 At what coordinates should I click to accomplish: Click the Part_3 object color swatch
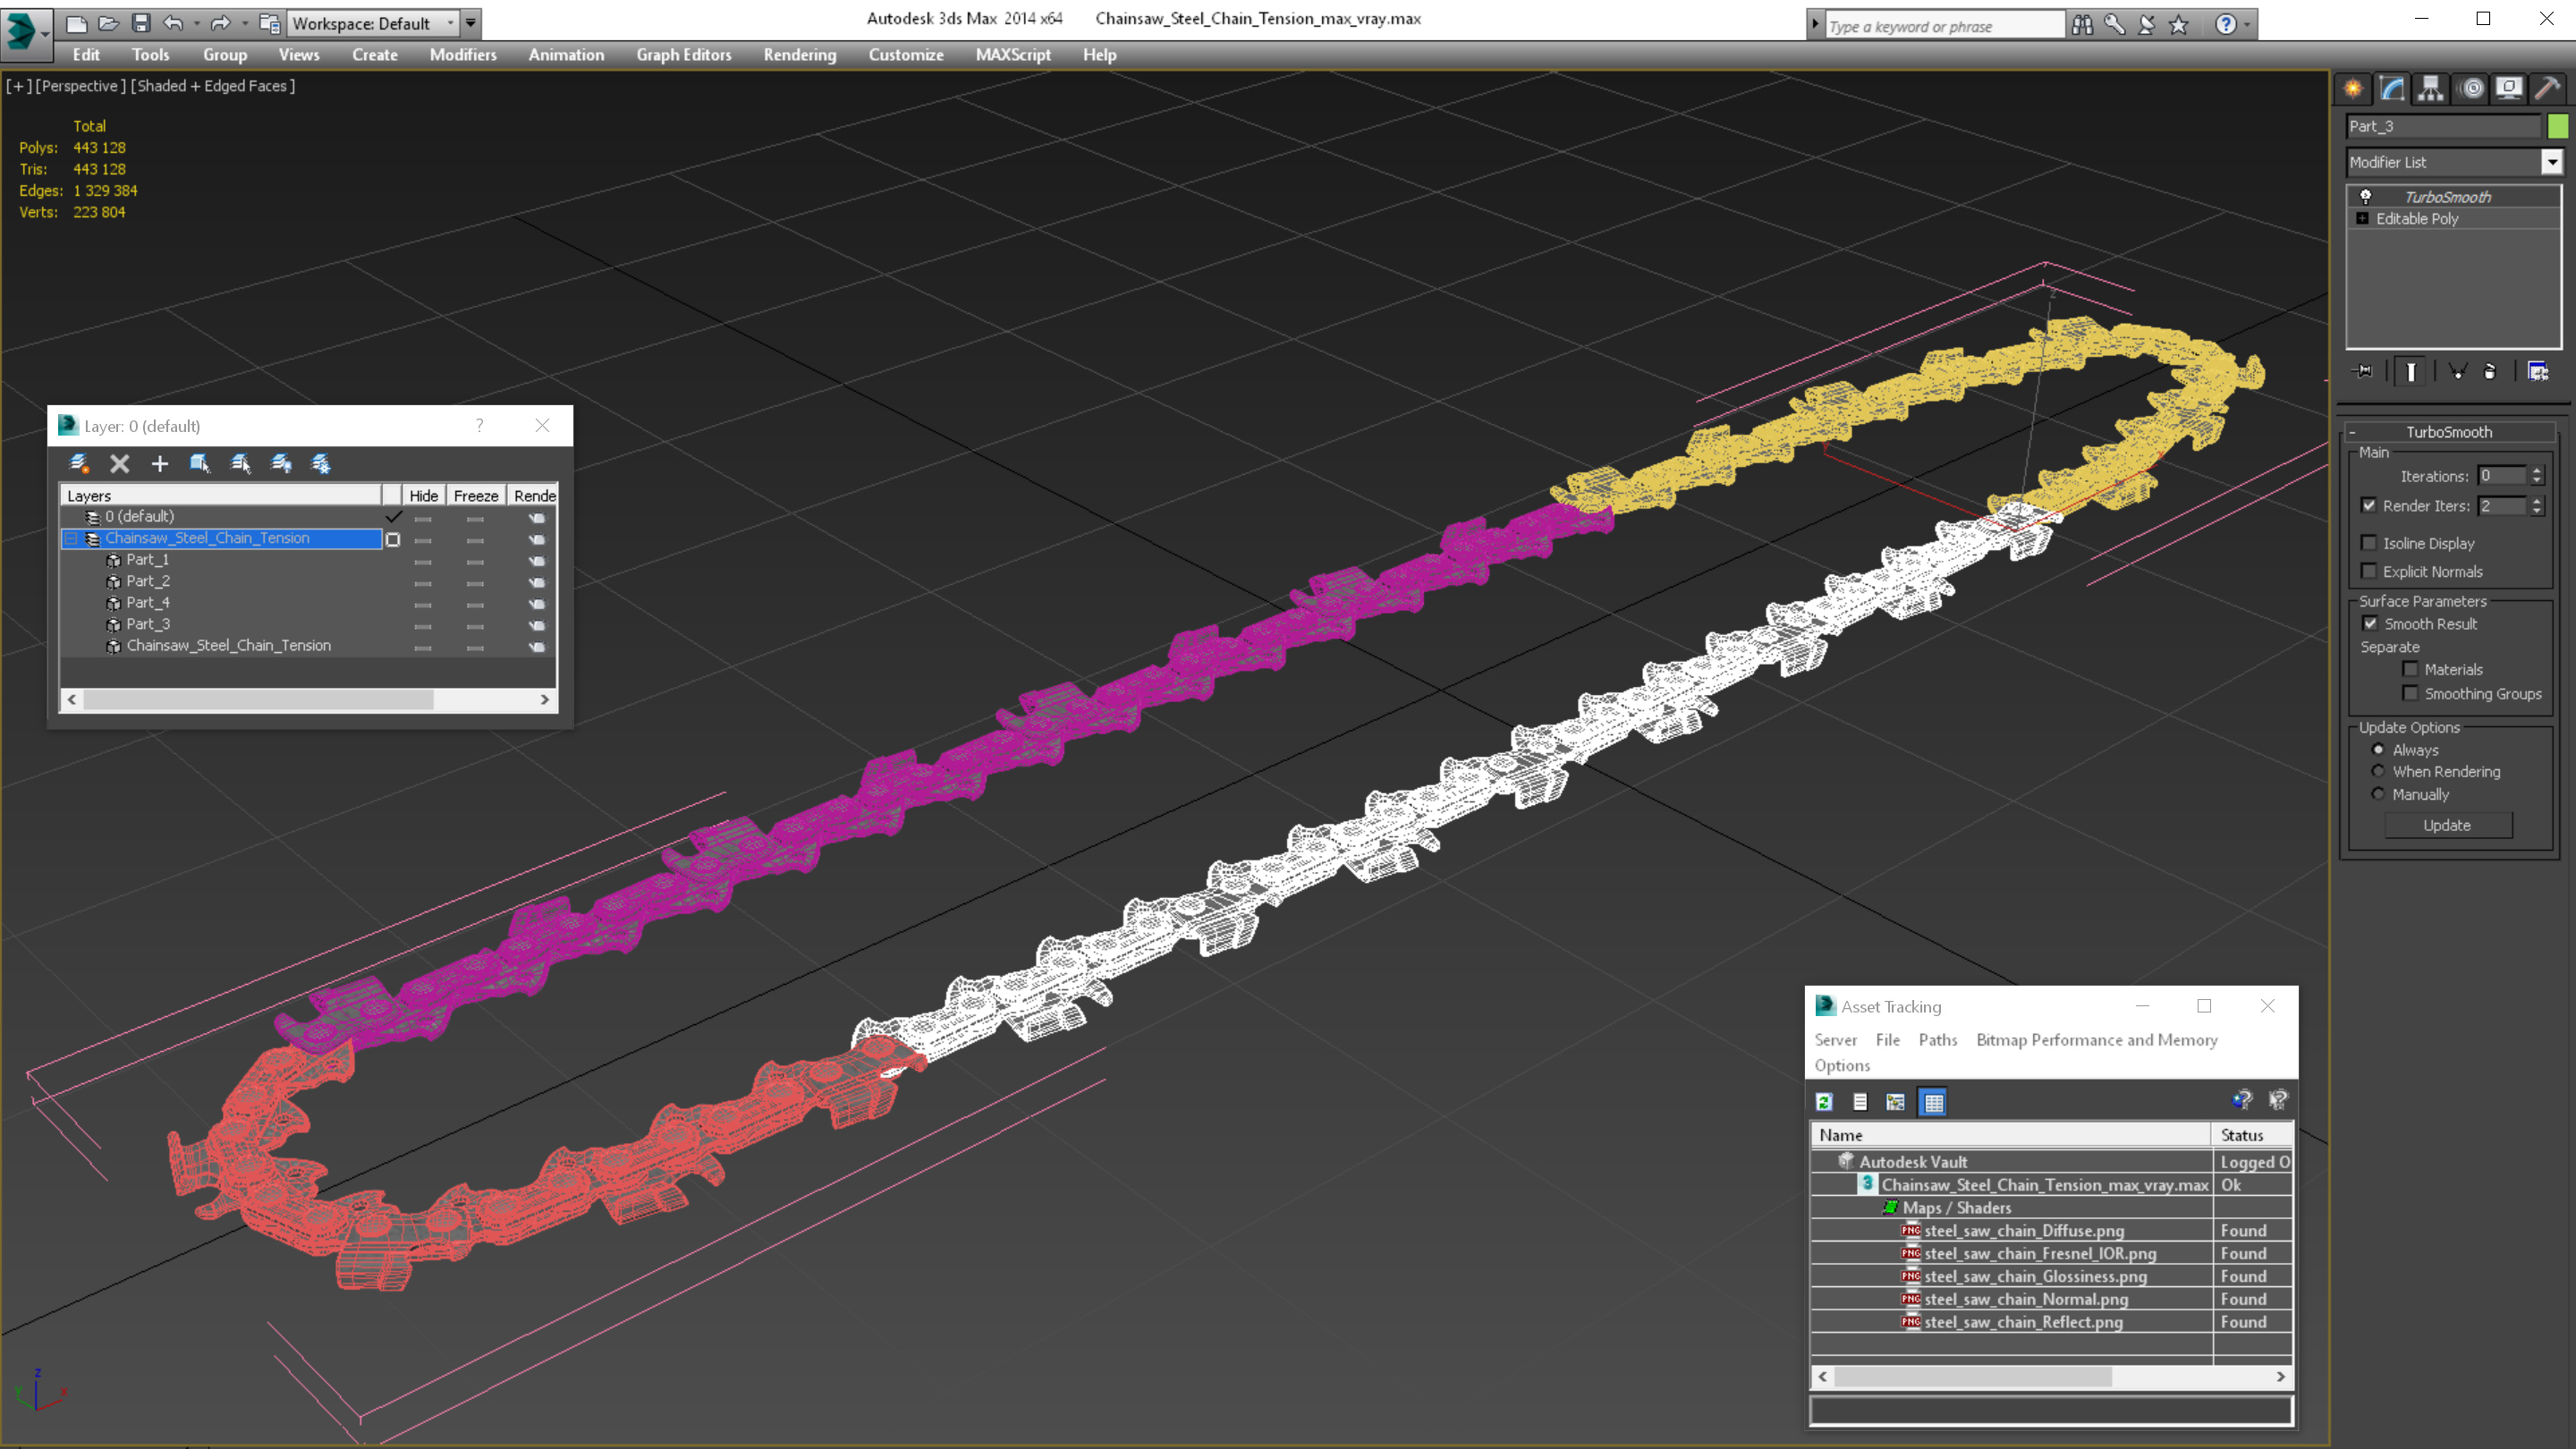(x=2557, y=126)
